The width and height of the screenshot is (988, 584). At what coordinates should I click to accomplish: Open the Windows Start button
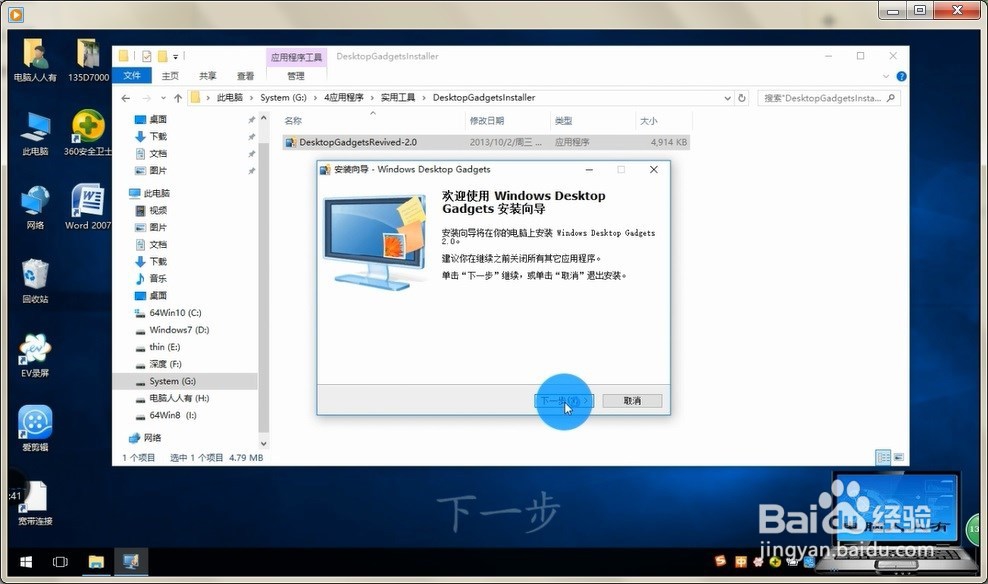[x=26, y=561]
